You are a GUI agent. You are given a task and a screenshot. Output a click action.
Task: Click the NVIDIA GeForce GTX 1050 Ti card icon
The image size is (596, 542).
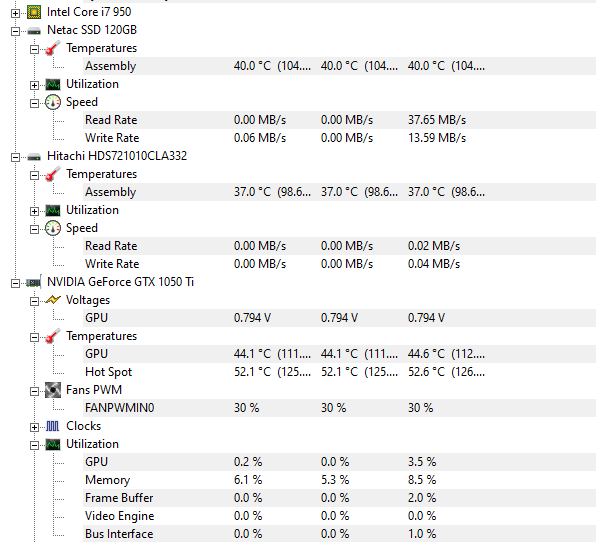point(34,282)
